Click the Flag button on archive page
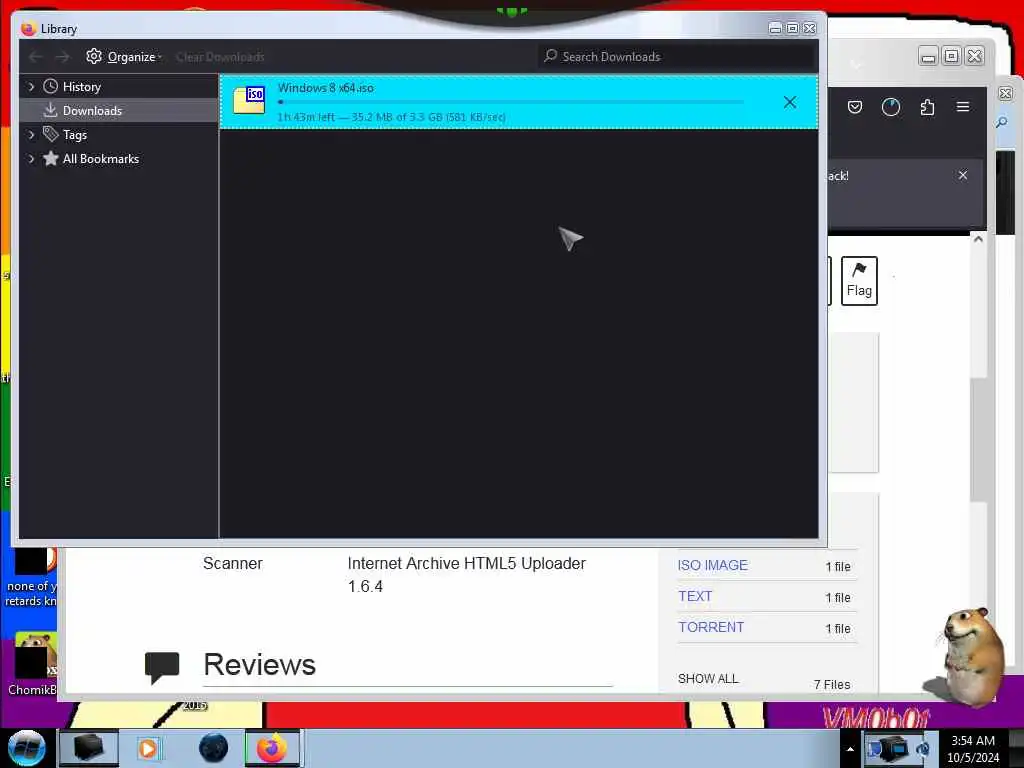This screenshot has width=1024, height=768. point(859,281)
